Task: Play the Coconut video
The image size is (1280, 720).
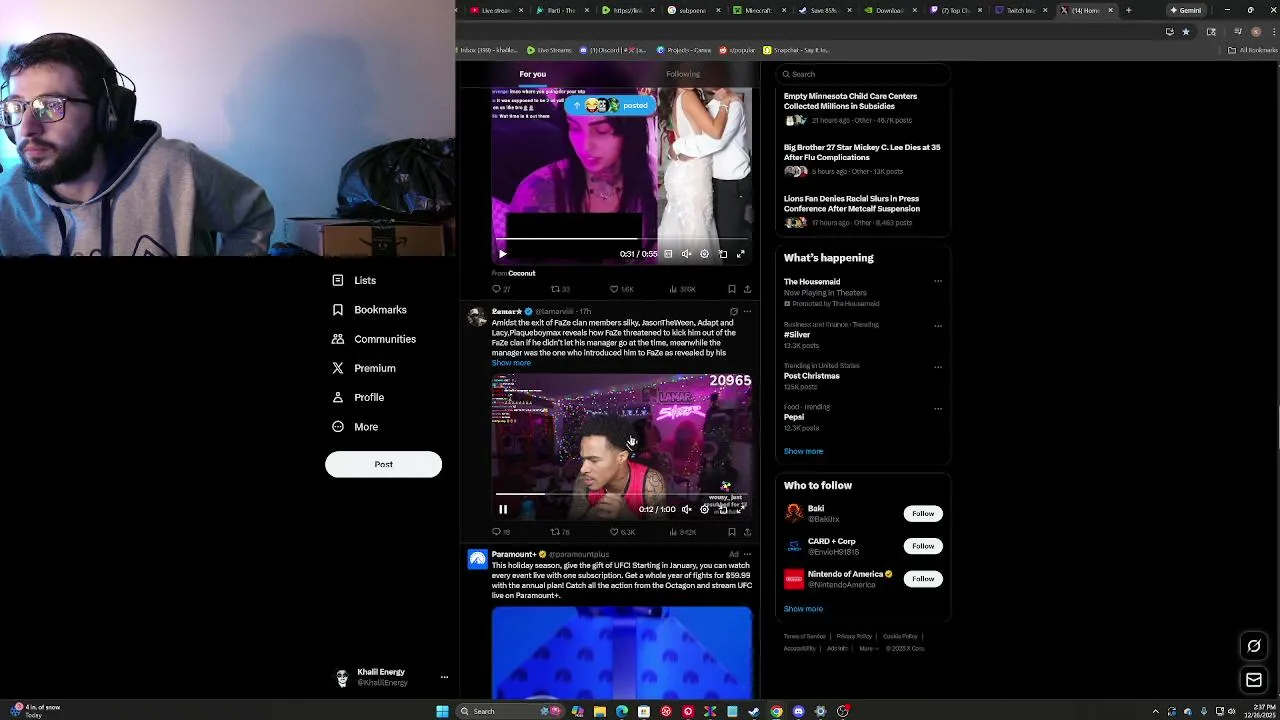Action: (503, 254)
